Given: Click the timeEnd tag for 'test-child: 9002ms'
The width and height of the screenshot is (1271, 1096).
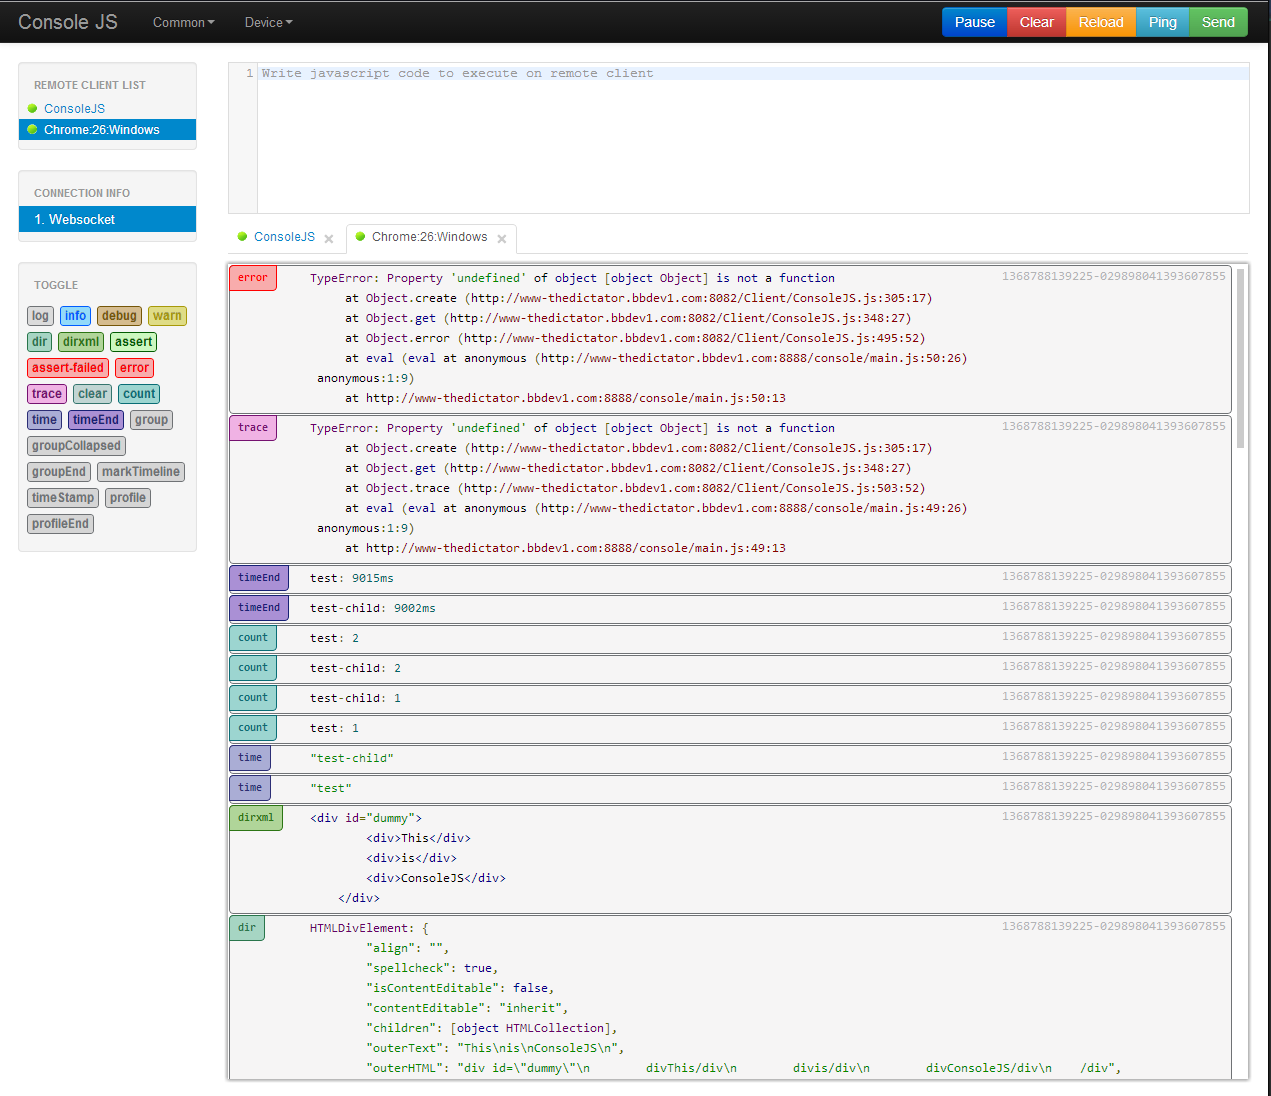Looking at the screenshot, I should coord(259,608).
